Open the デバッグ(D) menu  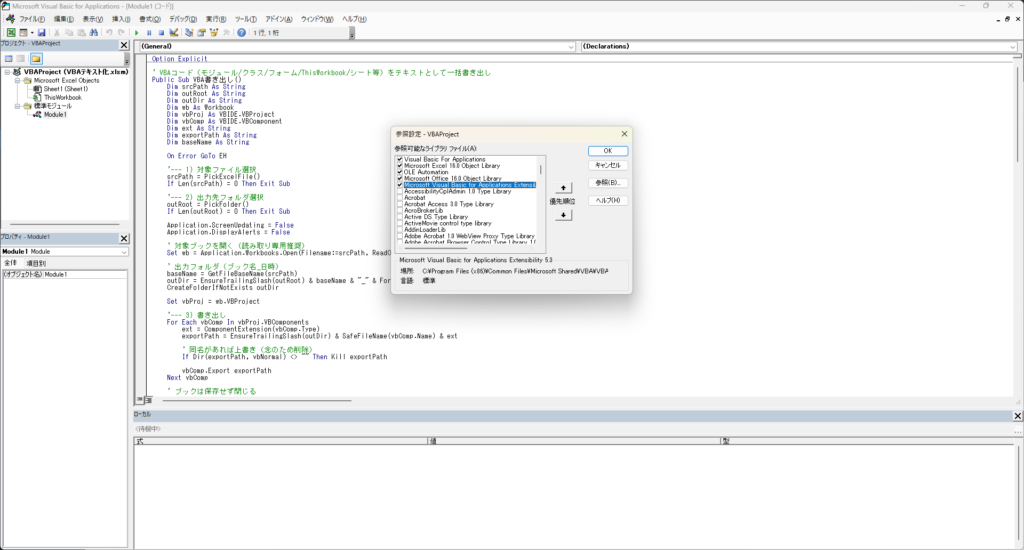[183, 19]
